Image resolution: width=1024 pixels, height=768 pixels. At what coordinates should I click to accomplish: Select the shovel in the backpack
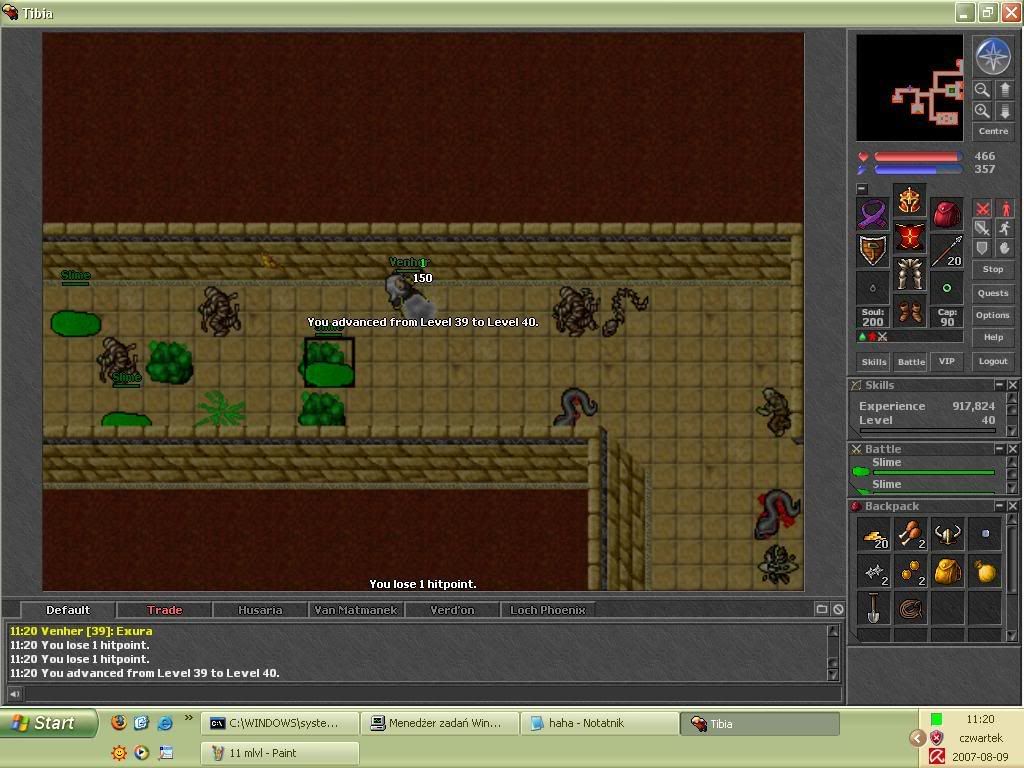tap(873, 609)
